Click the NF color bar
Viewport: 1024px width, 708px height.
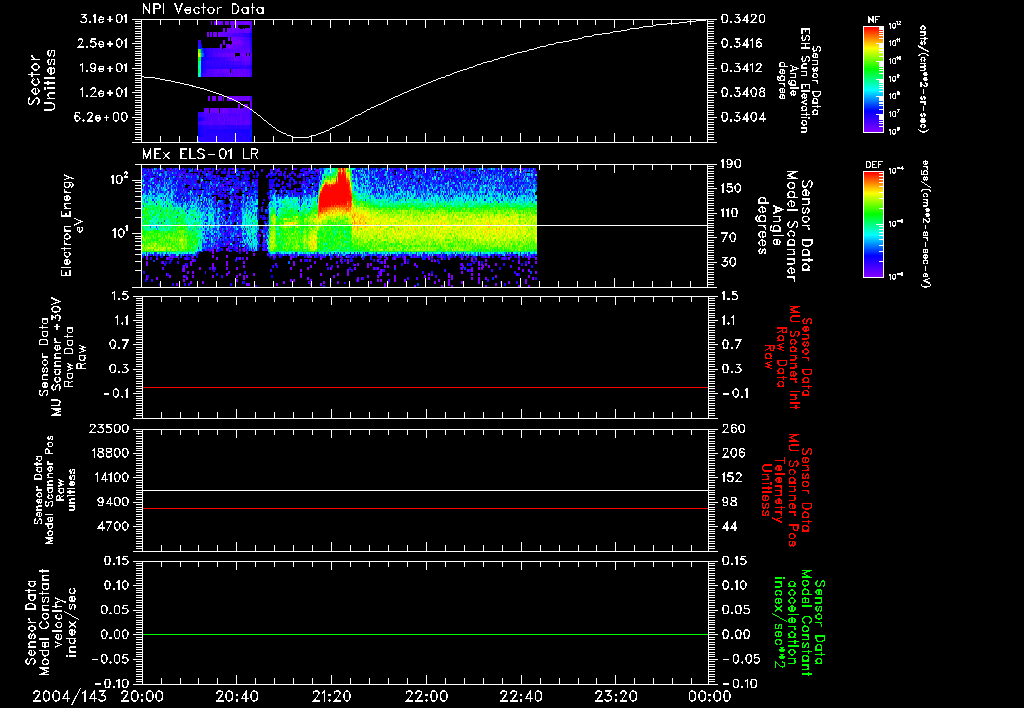tap(873, 78)
